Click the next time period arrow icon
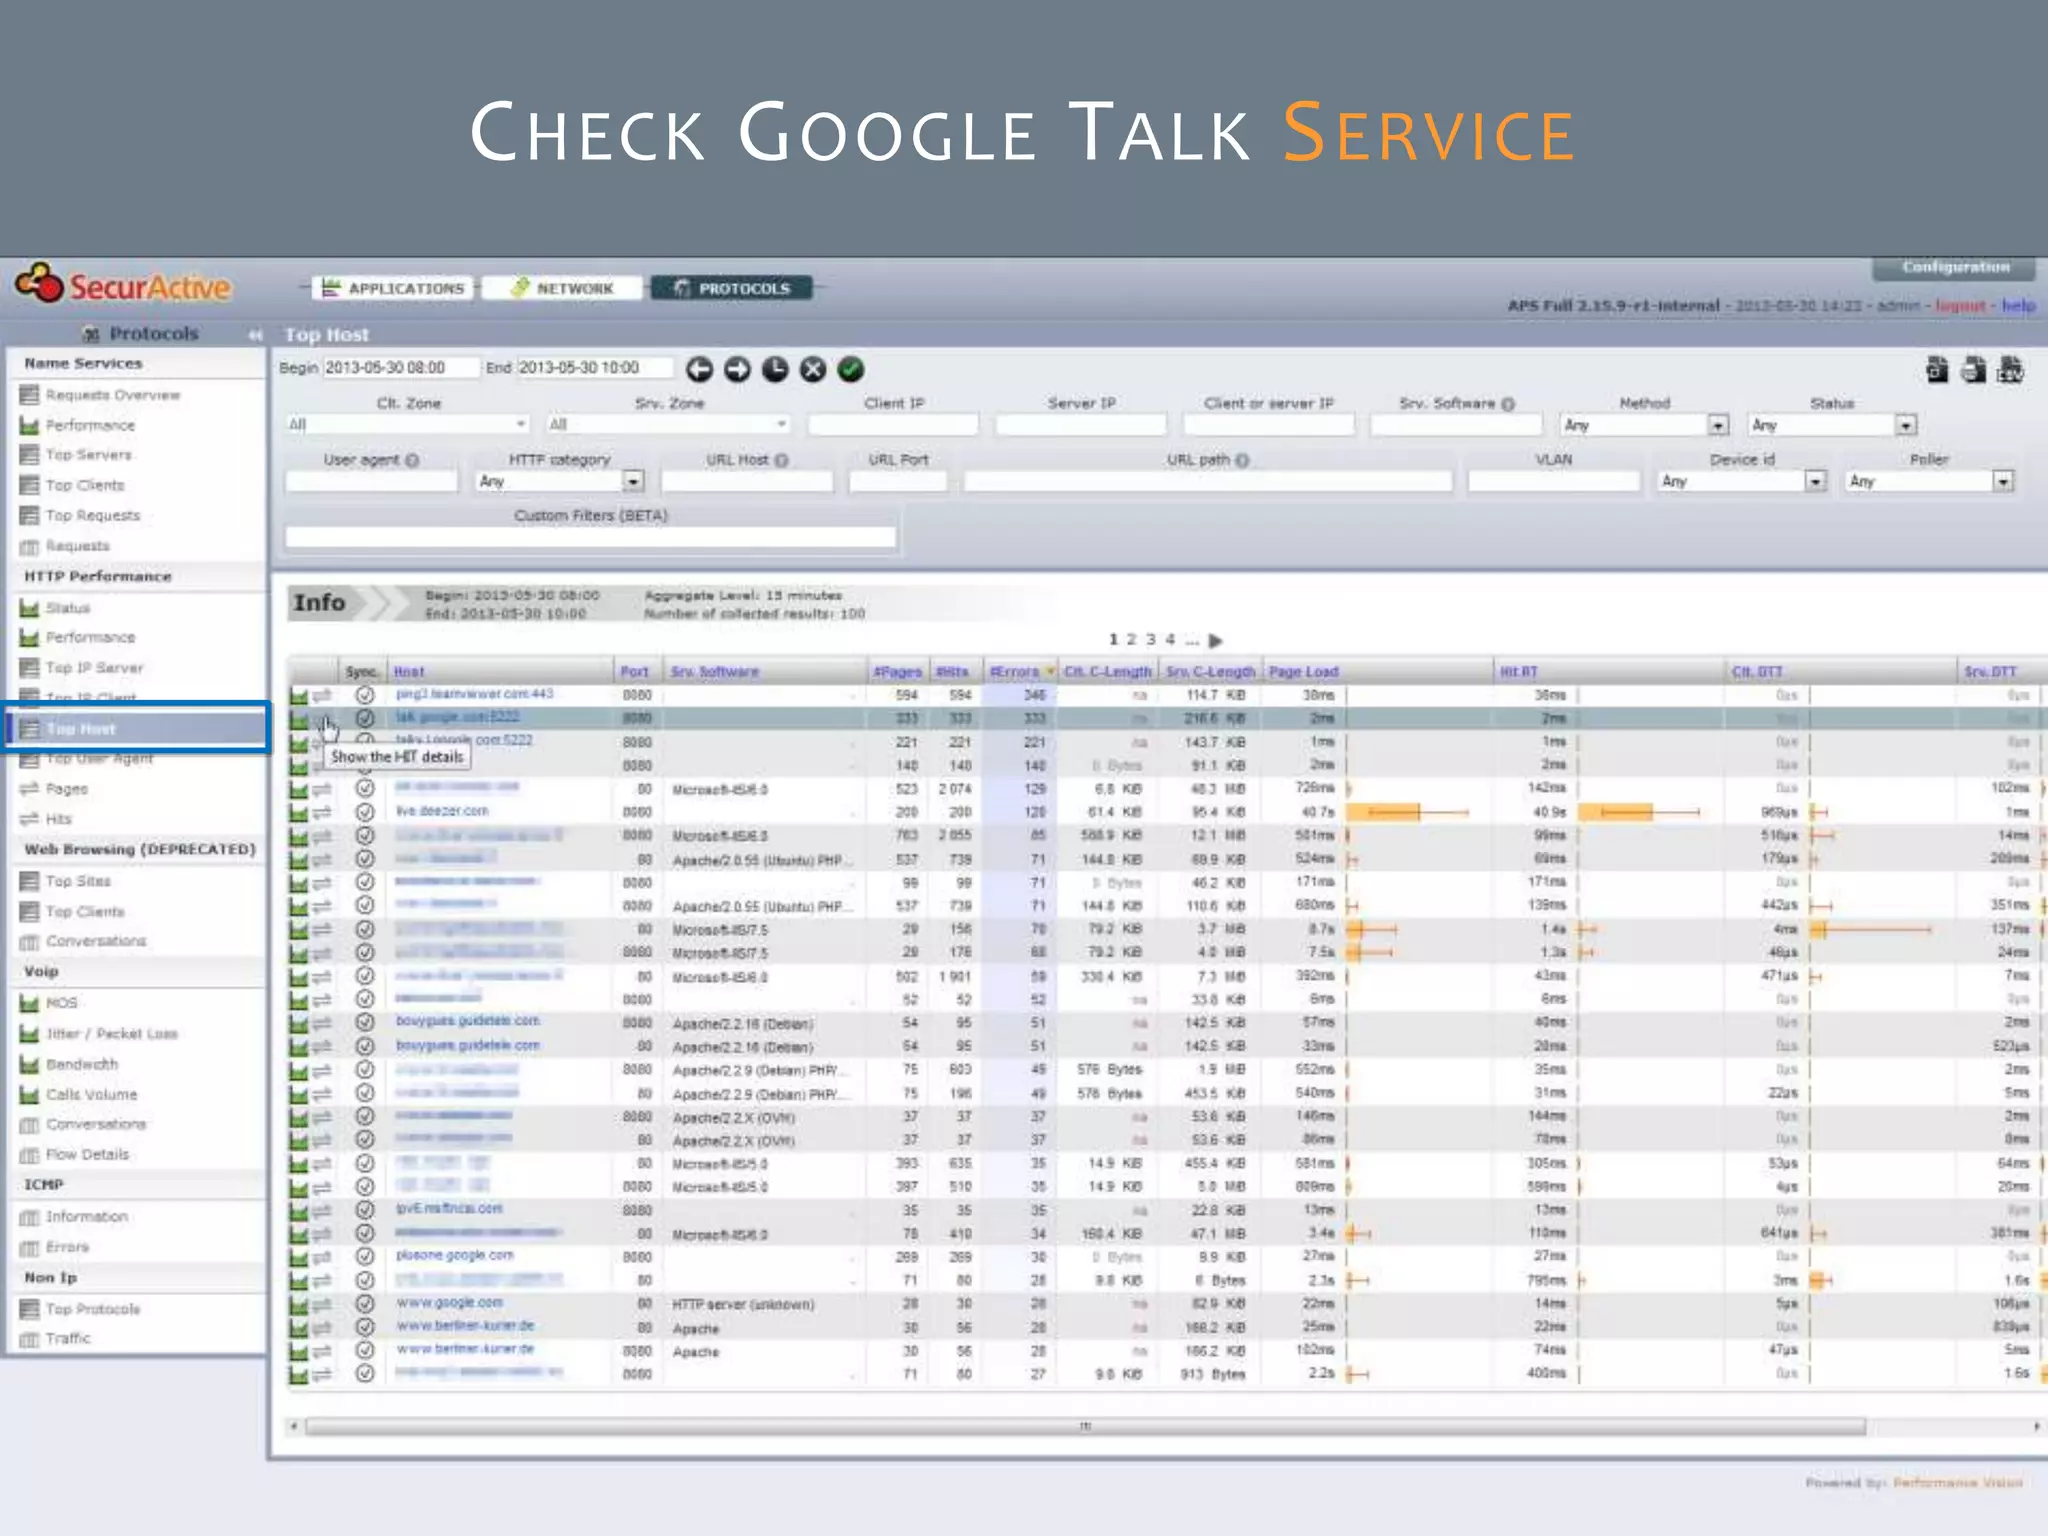 click(737, 370)
